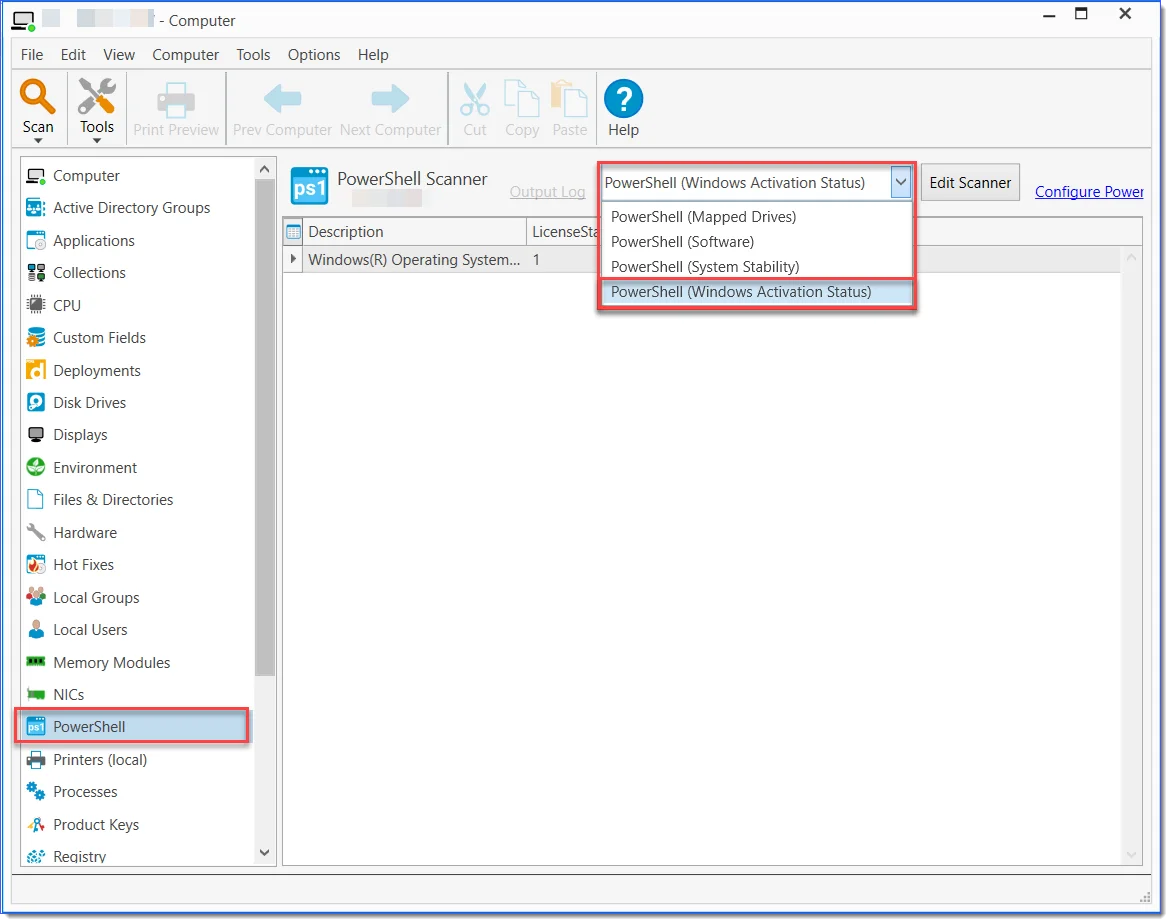Open the Deployments page
The width and height of the screenshot is (1171, 924).
[96, 371]
